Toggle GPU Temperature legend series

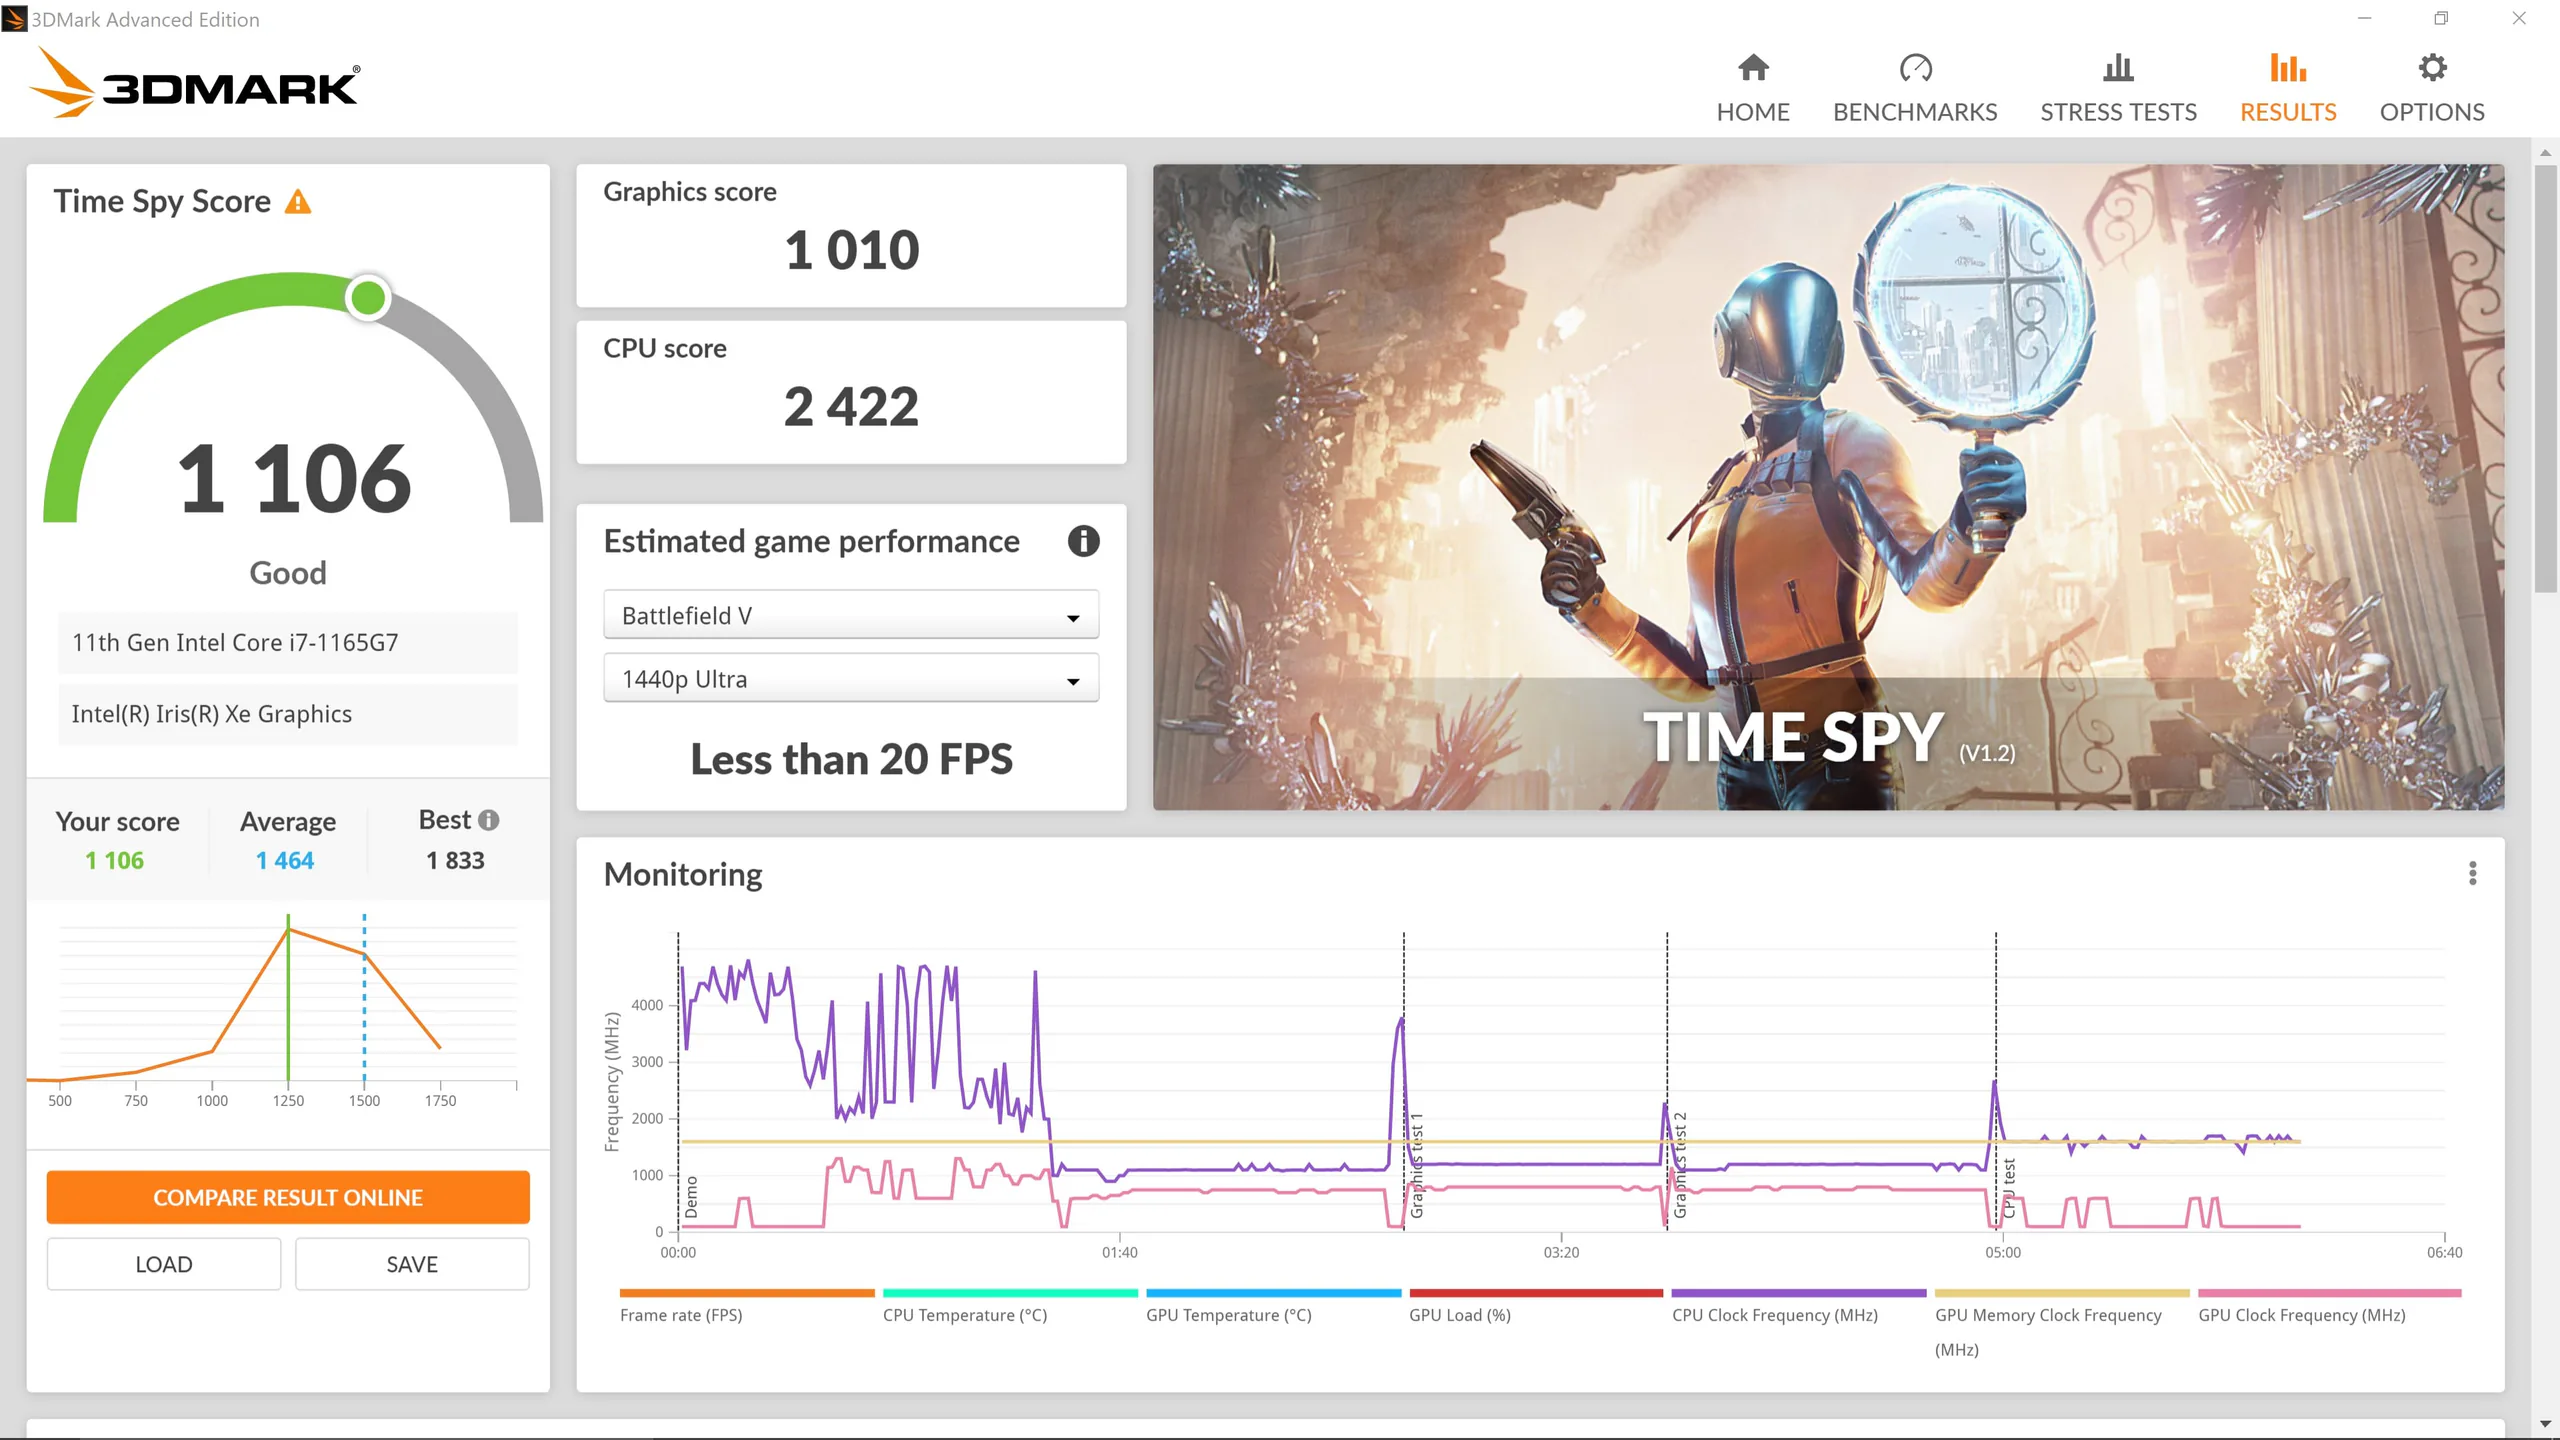[1229, 1315]
